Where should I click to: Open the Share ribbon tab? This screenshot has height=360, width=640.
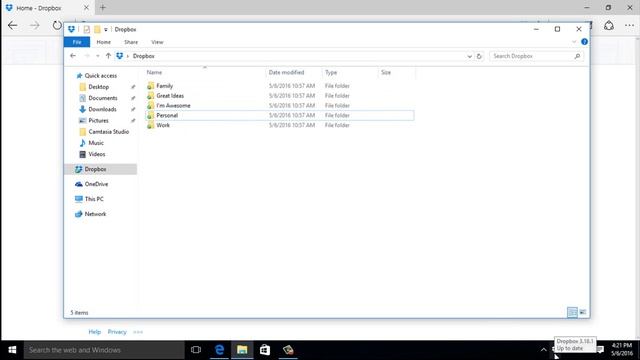pos(131,42)
